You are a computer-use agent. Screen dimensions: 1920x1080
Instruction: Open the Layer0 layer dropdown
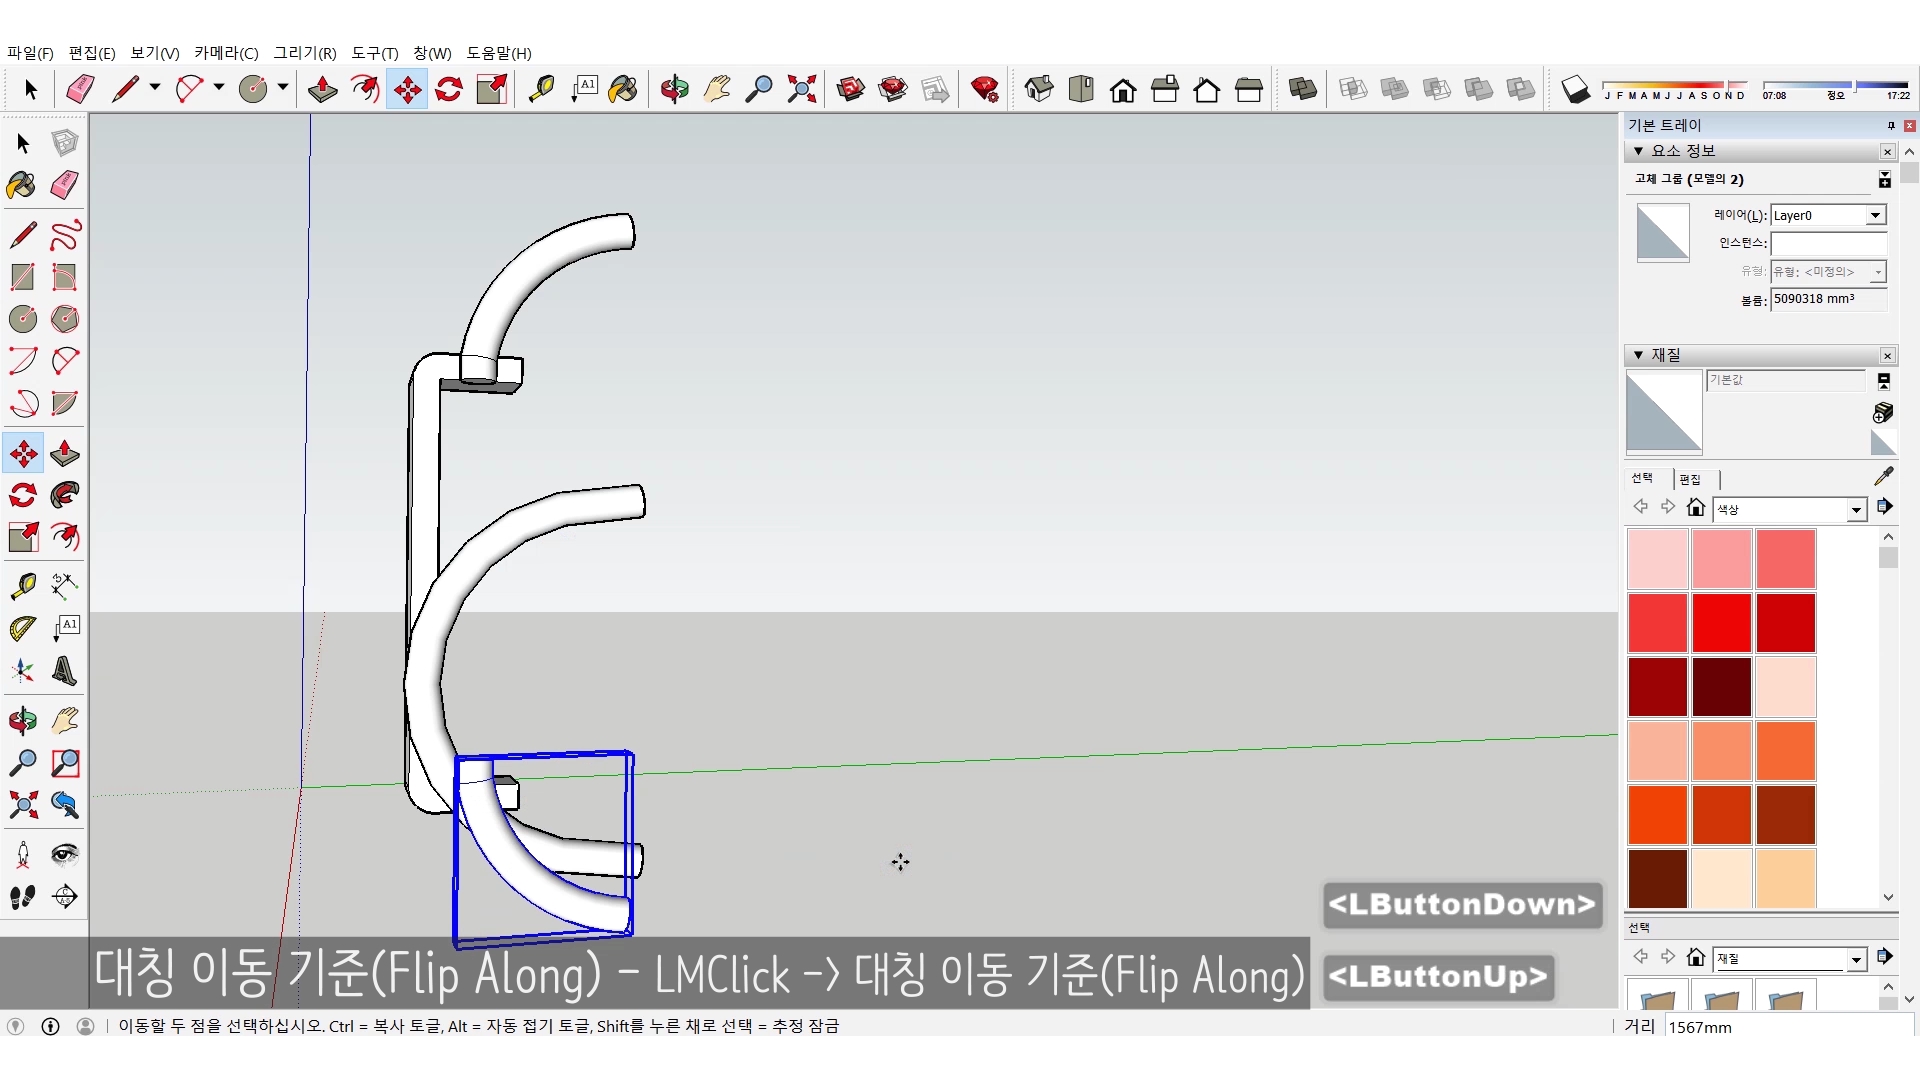[x=1875, y=215]
